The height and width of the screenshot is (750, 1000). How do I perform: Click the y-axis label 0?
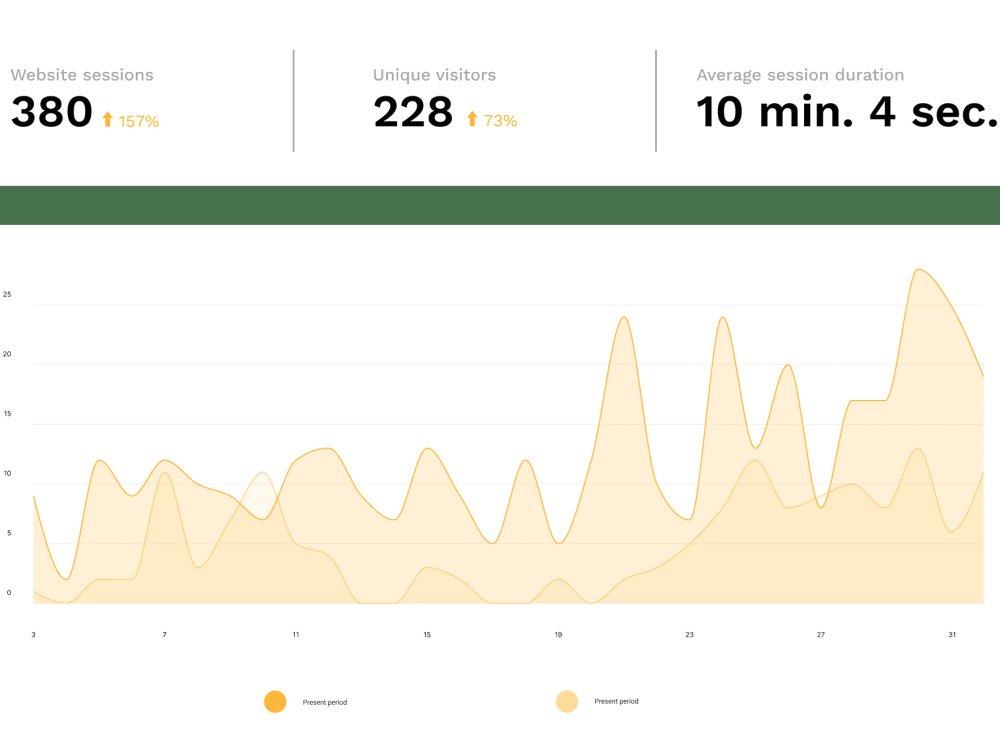9,592
